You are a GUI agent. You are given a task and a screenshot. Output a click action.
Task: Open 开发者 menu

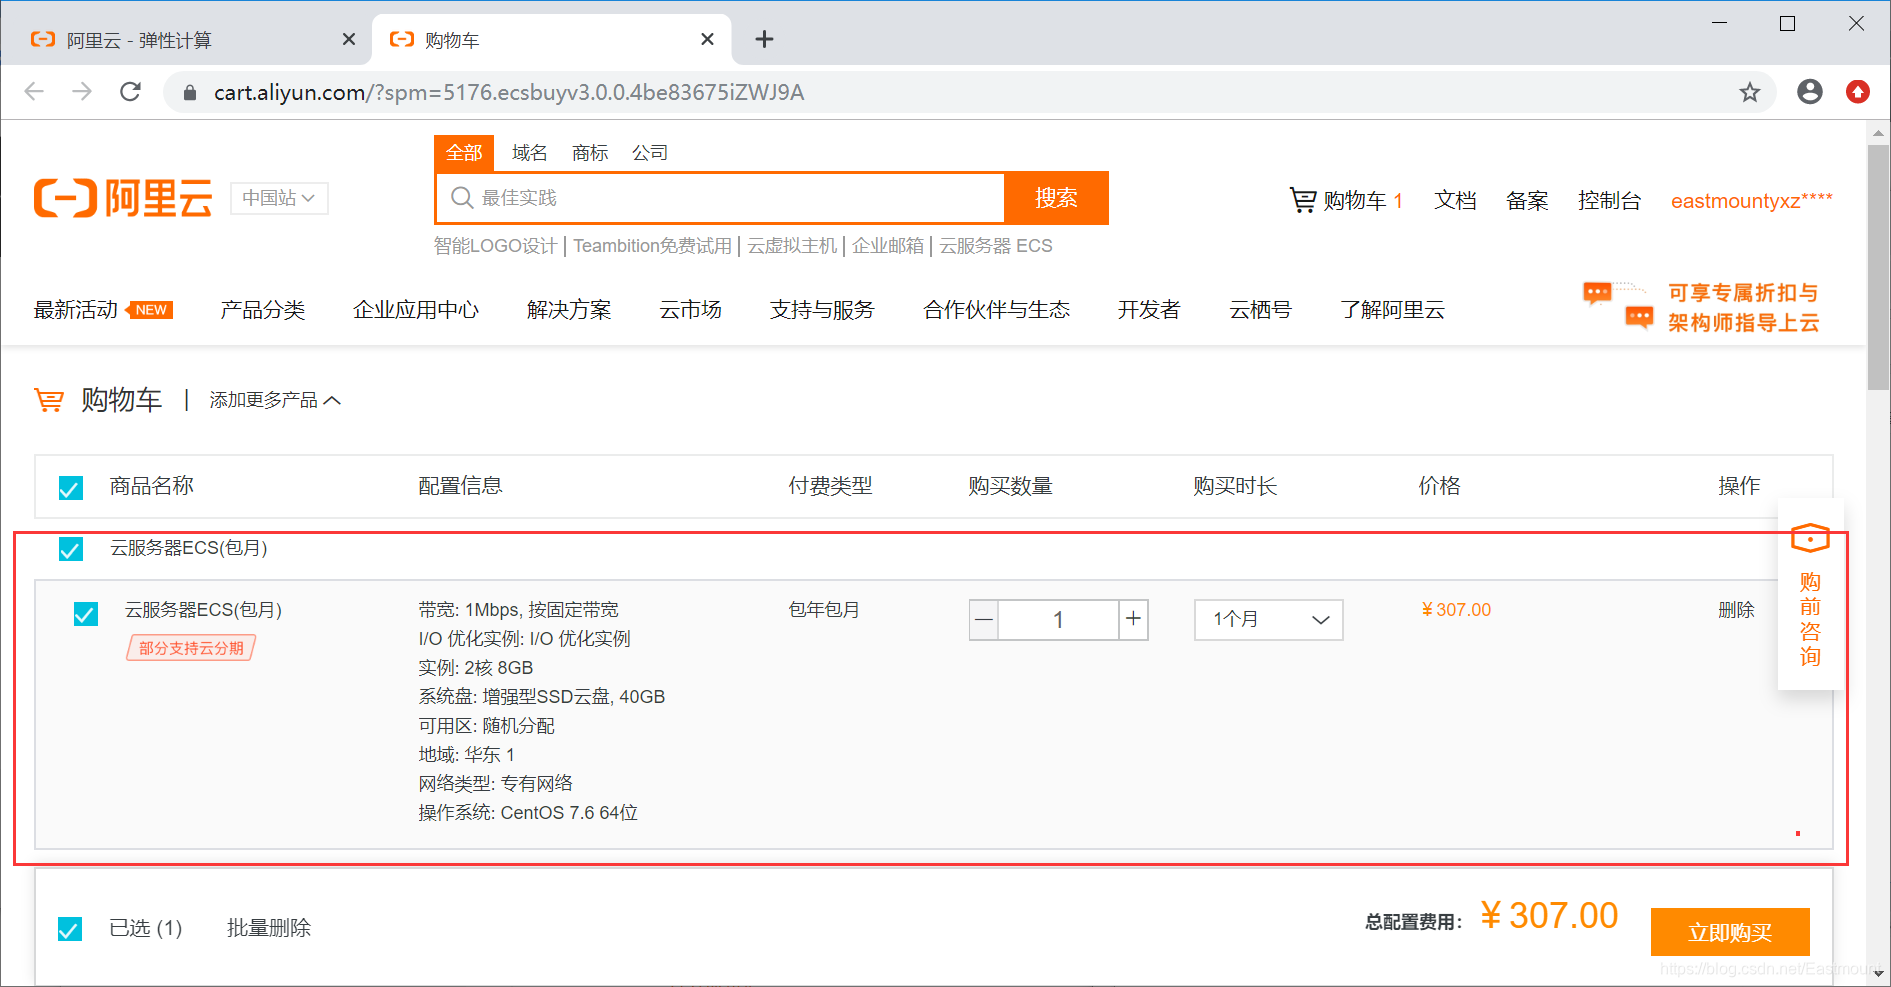click(1149, 310)
